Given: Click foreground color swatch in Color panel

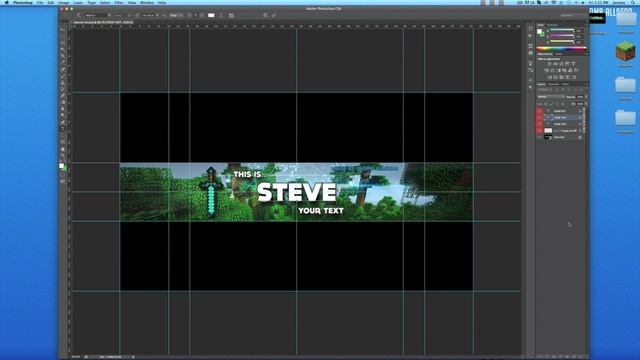Looking at the screenshot, I should tap(539, 31).
